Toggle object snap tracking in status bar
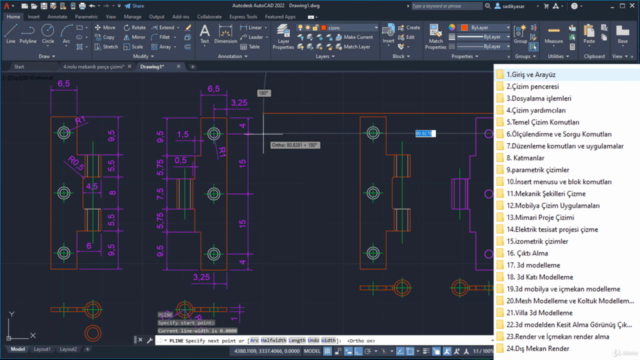This screenshot has height=360, width=640. [x=400, y=351]
